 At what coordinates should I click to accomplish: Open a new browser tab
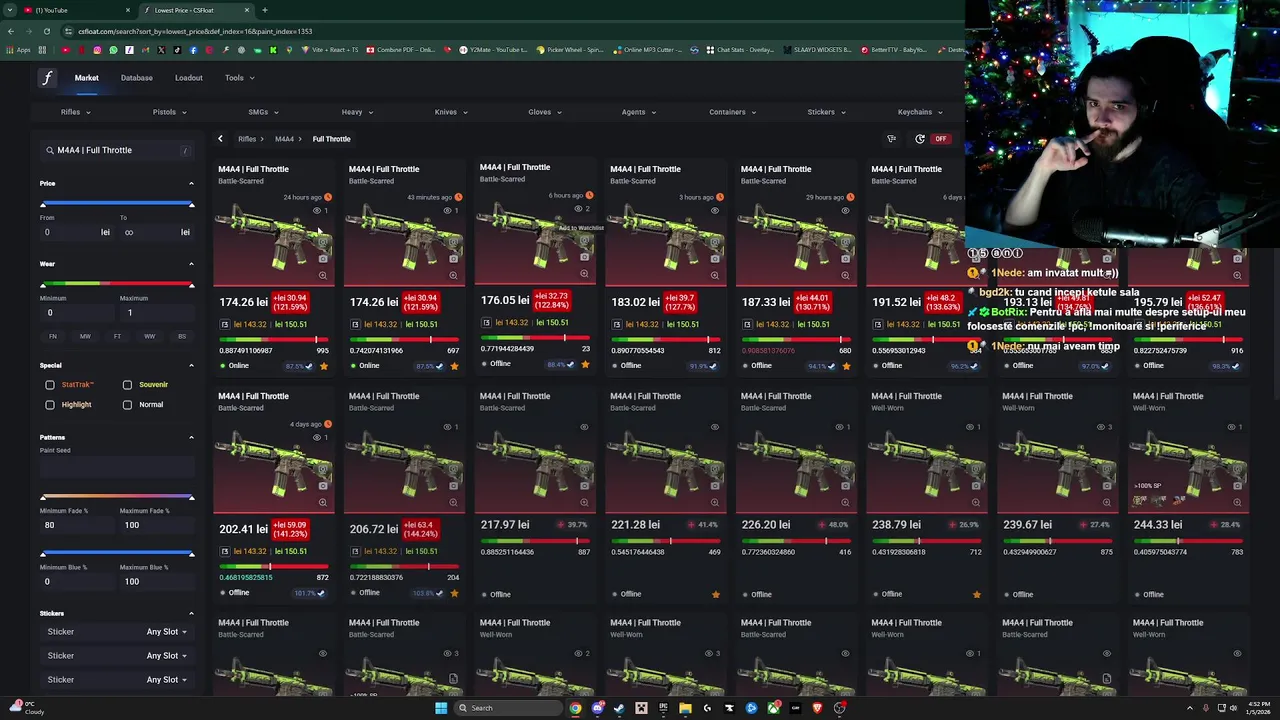(x=264, y=10)
